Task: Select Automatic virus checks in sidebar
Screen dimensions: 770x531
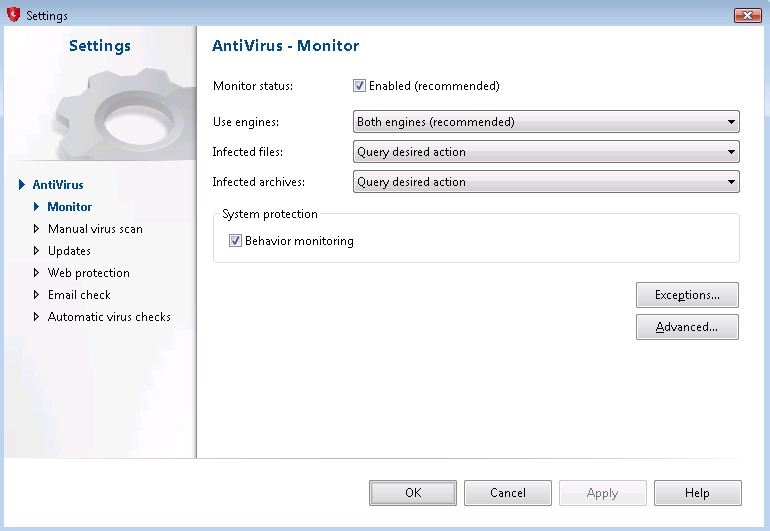Action: [109, 317]
